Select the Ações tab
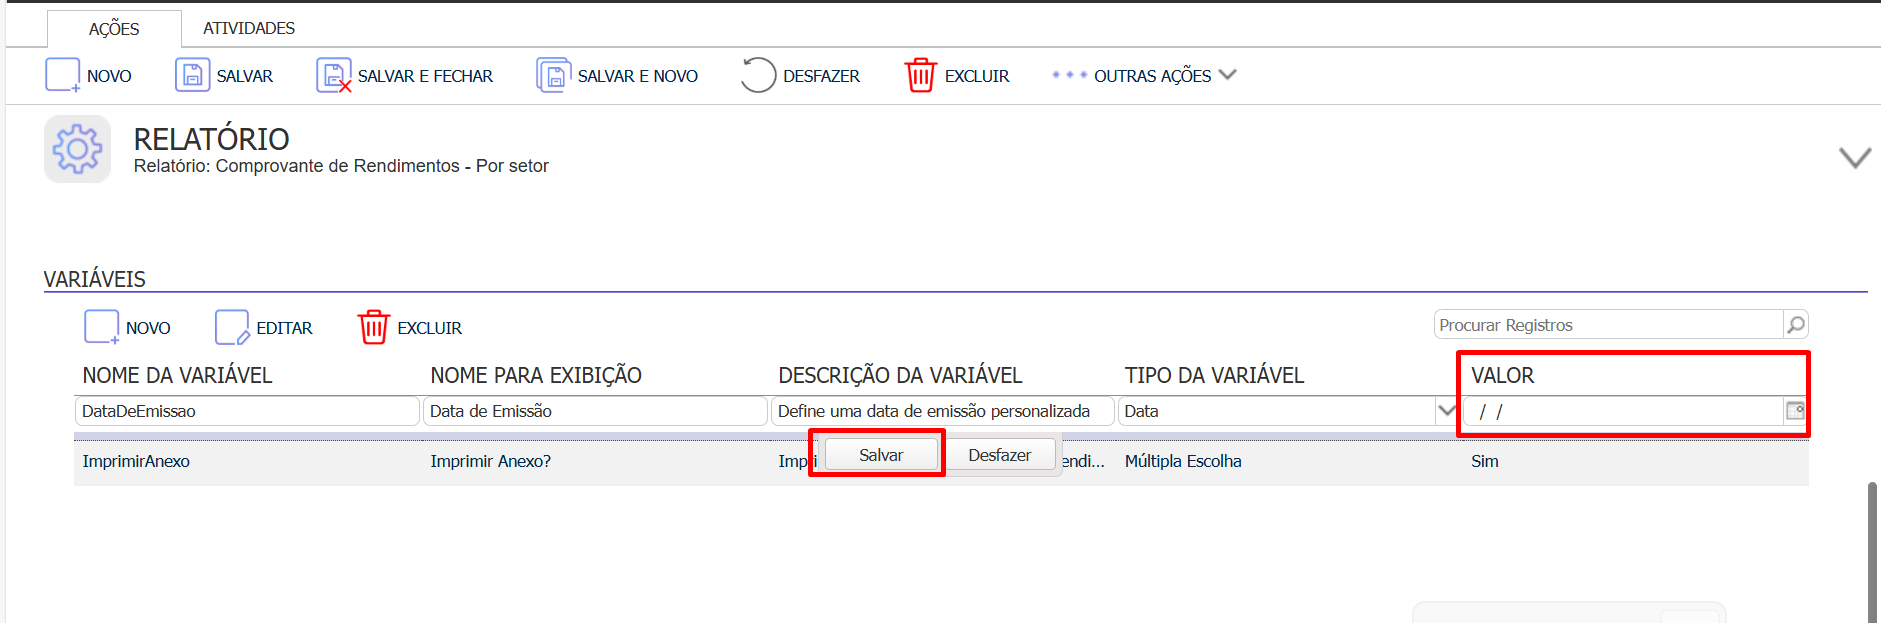This screenshot has width=1881, height=623. [x=114, y=29]
